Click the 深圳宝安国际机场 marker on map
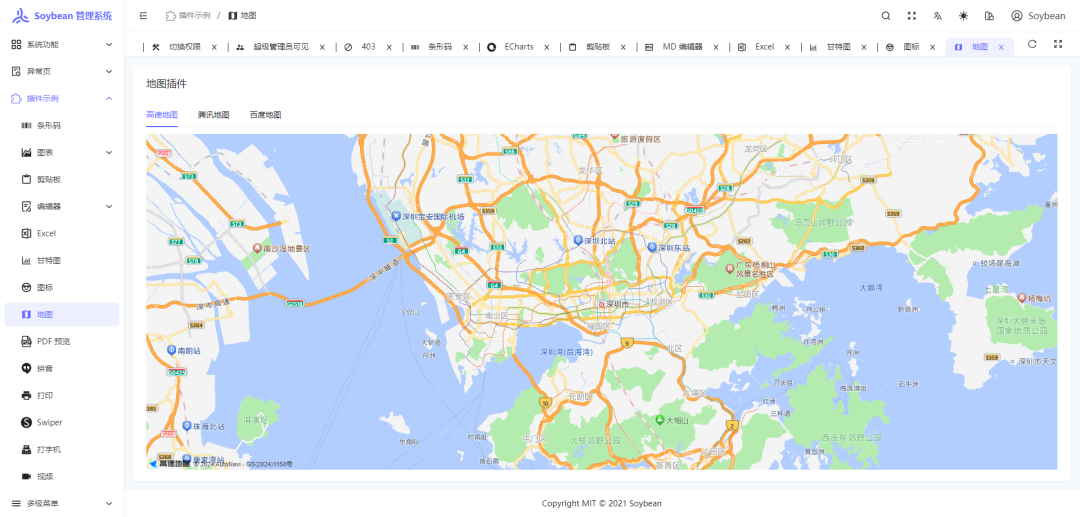 (394, 216)
